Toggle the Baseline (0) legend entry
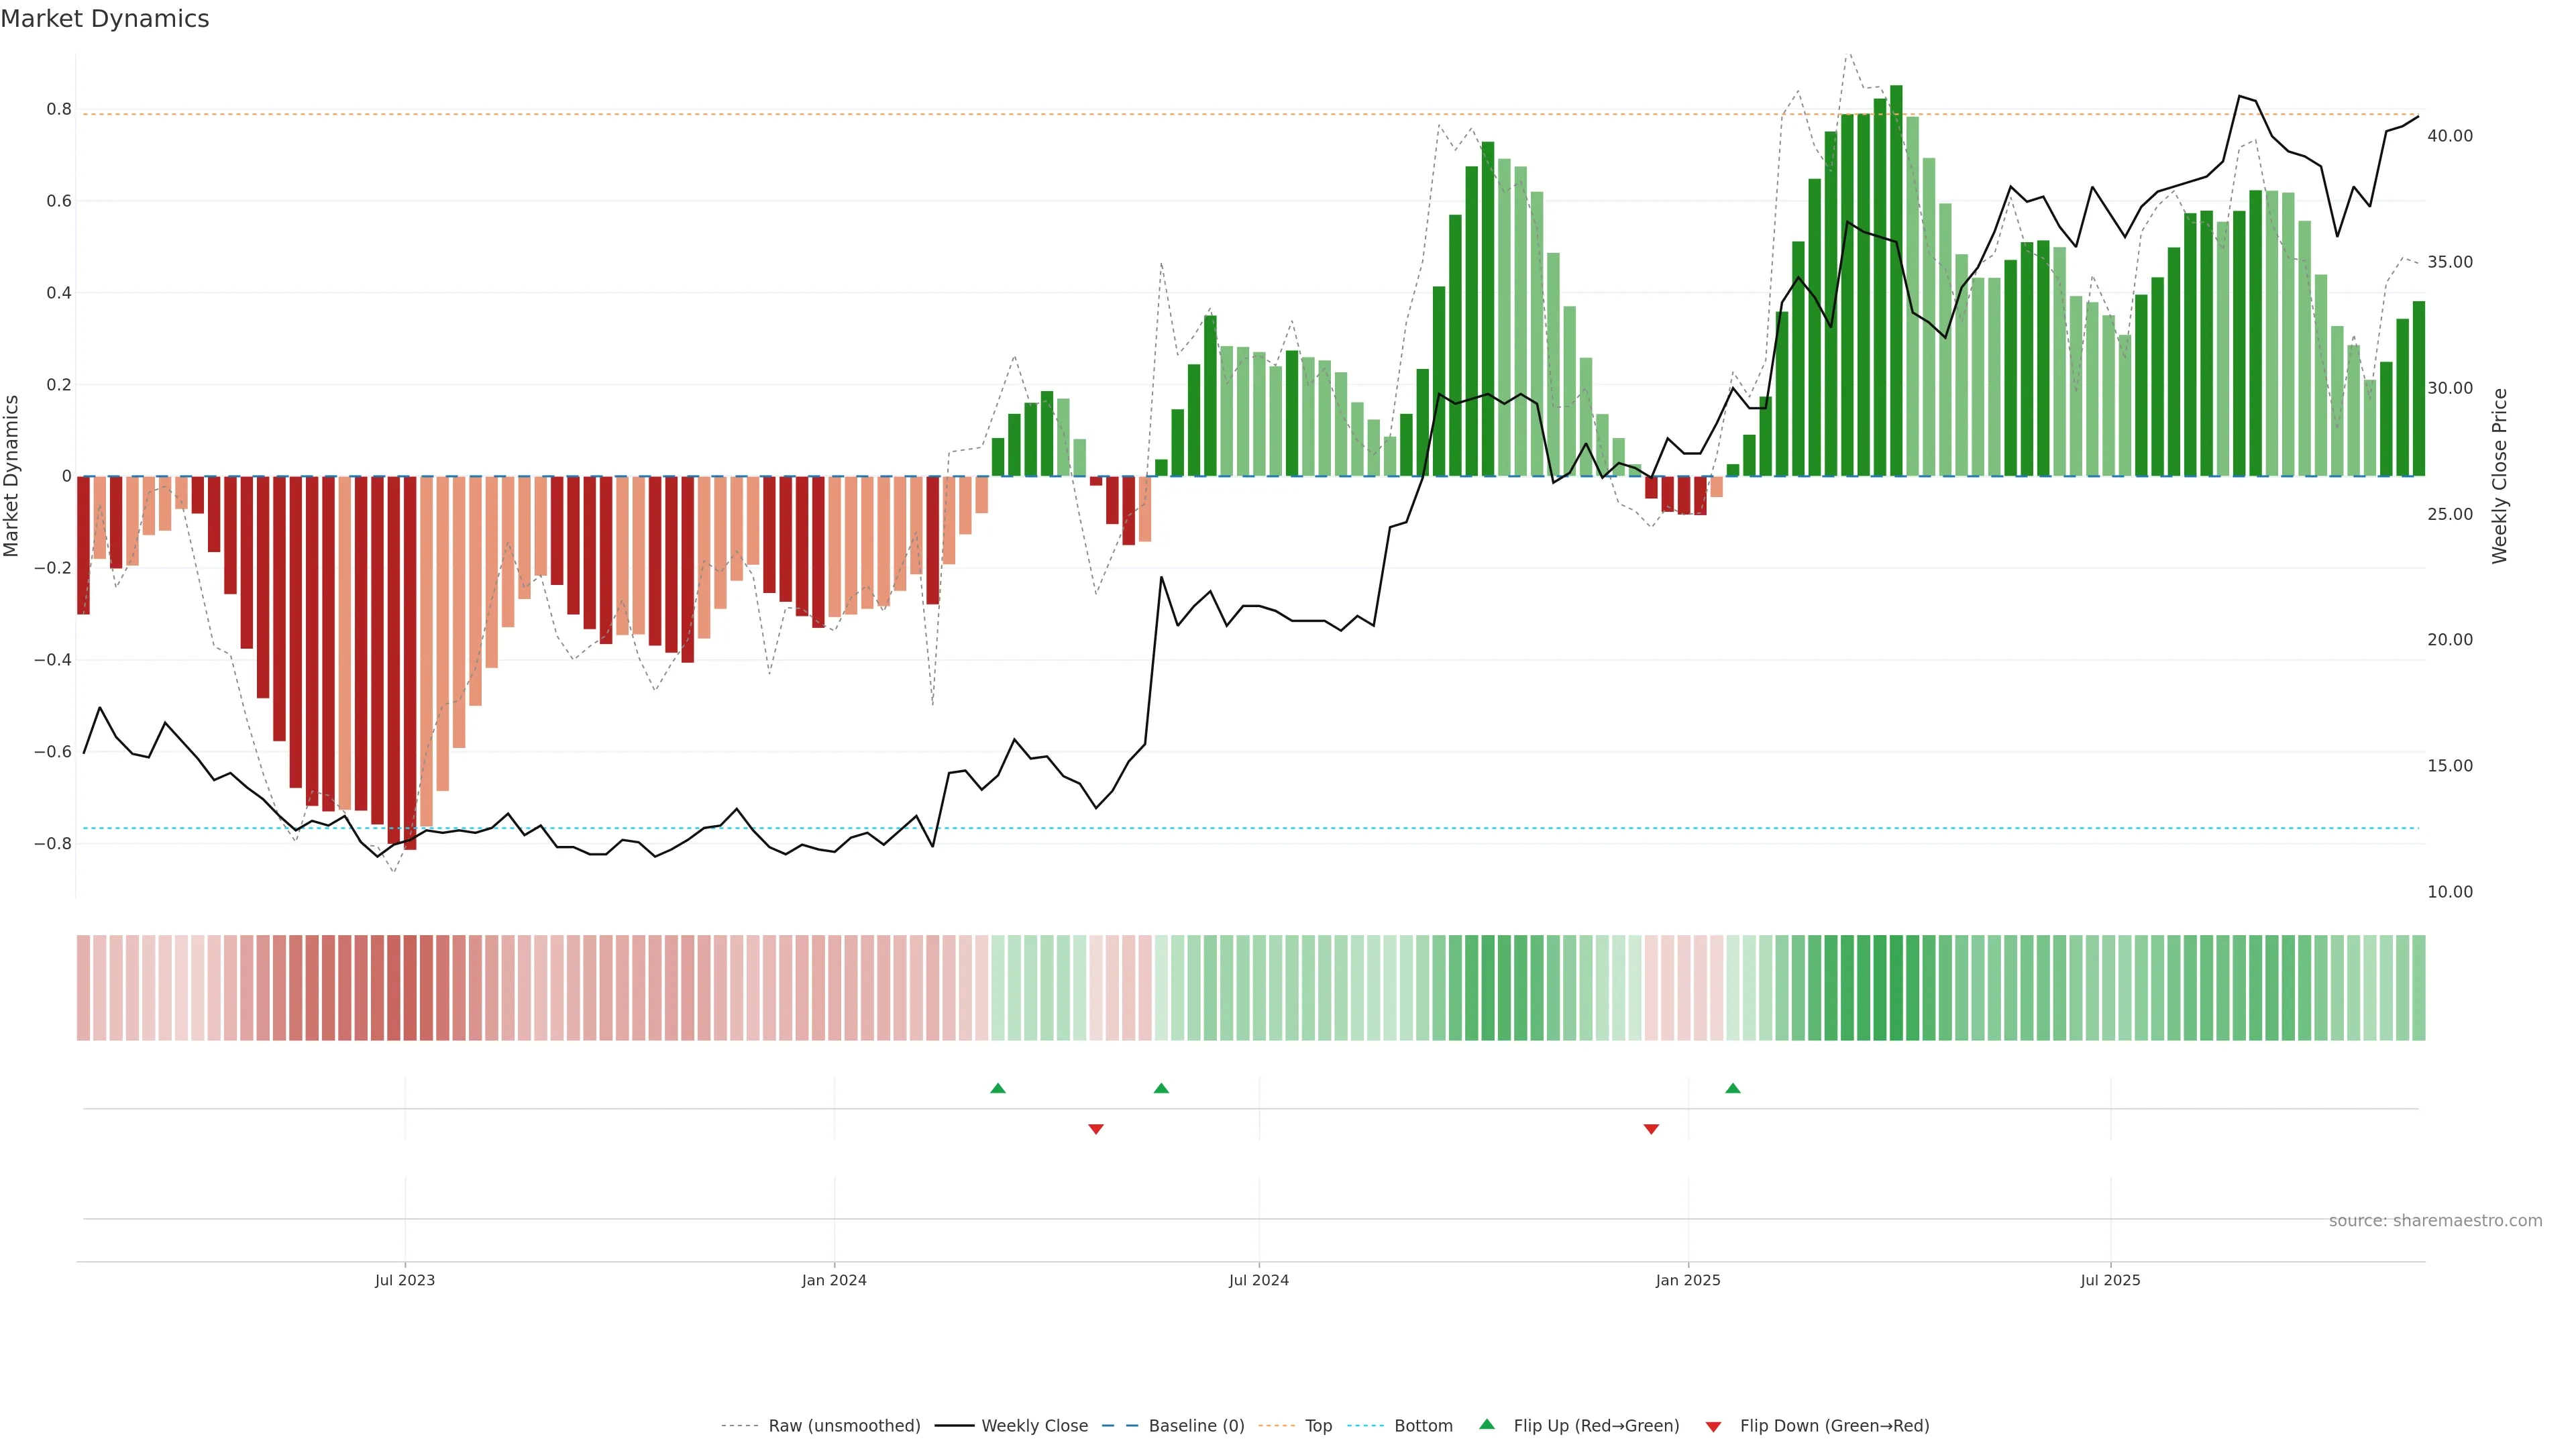This screenshot has height=1449, width=2576. (x=1196, y=1426)
